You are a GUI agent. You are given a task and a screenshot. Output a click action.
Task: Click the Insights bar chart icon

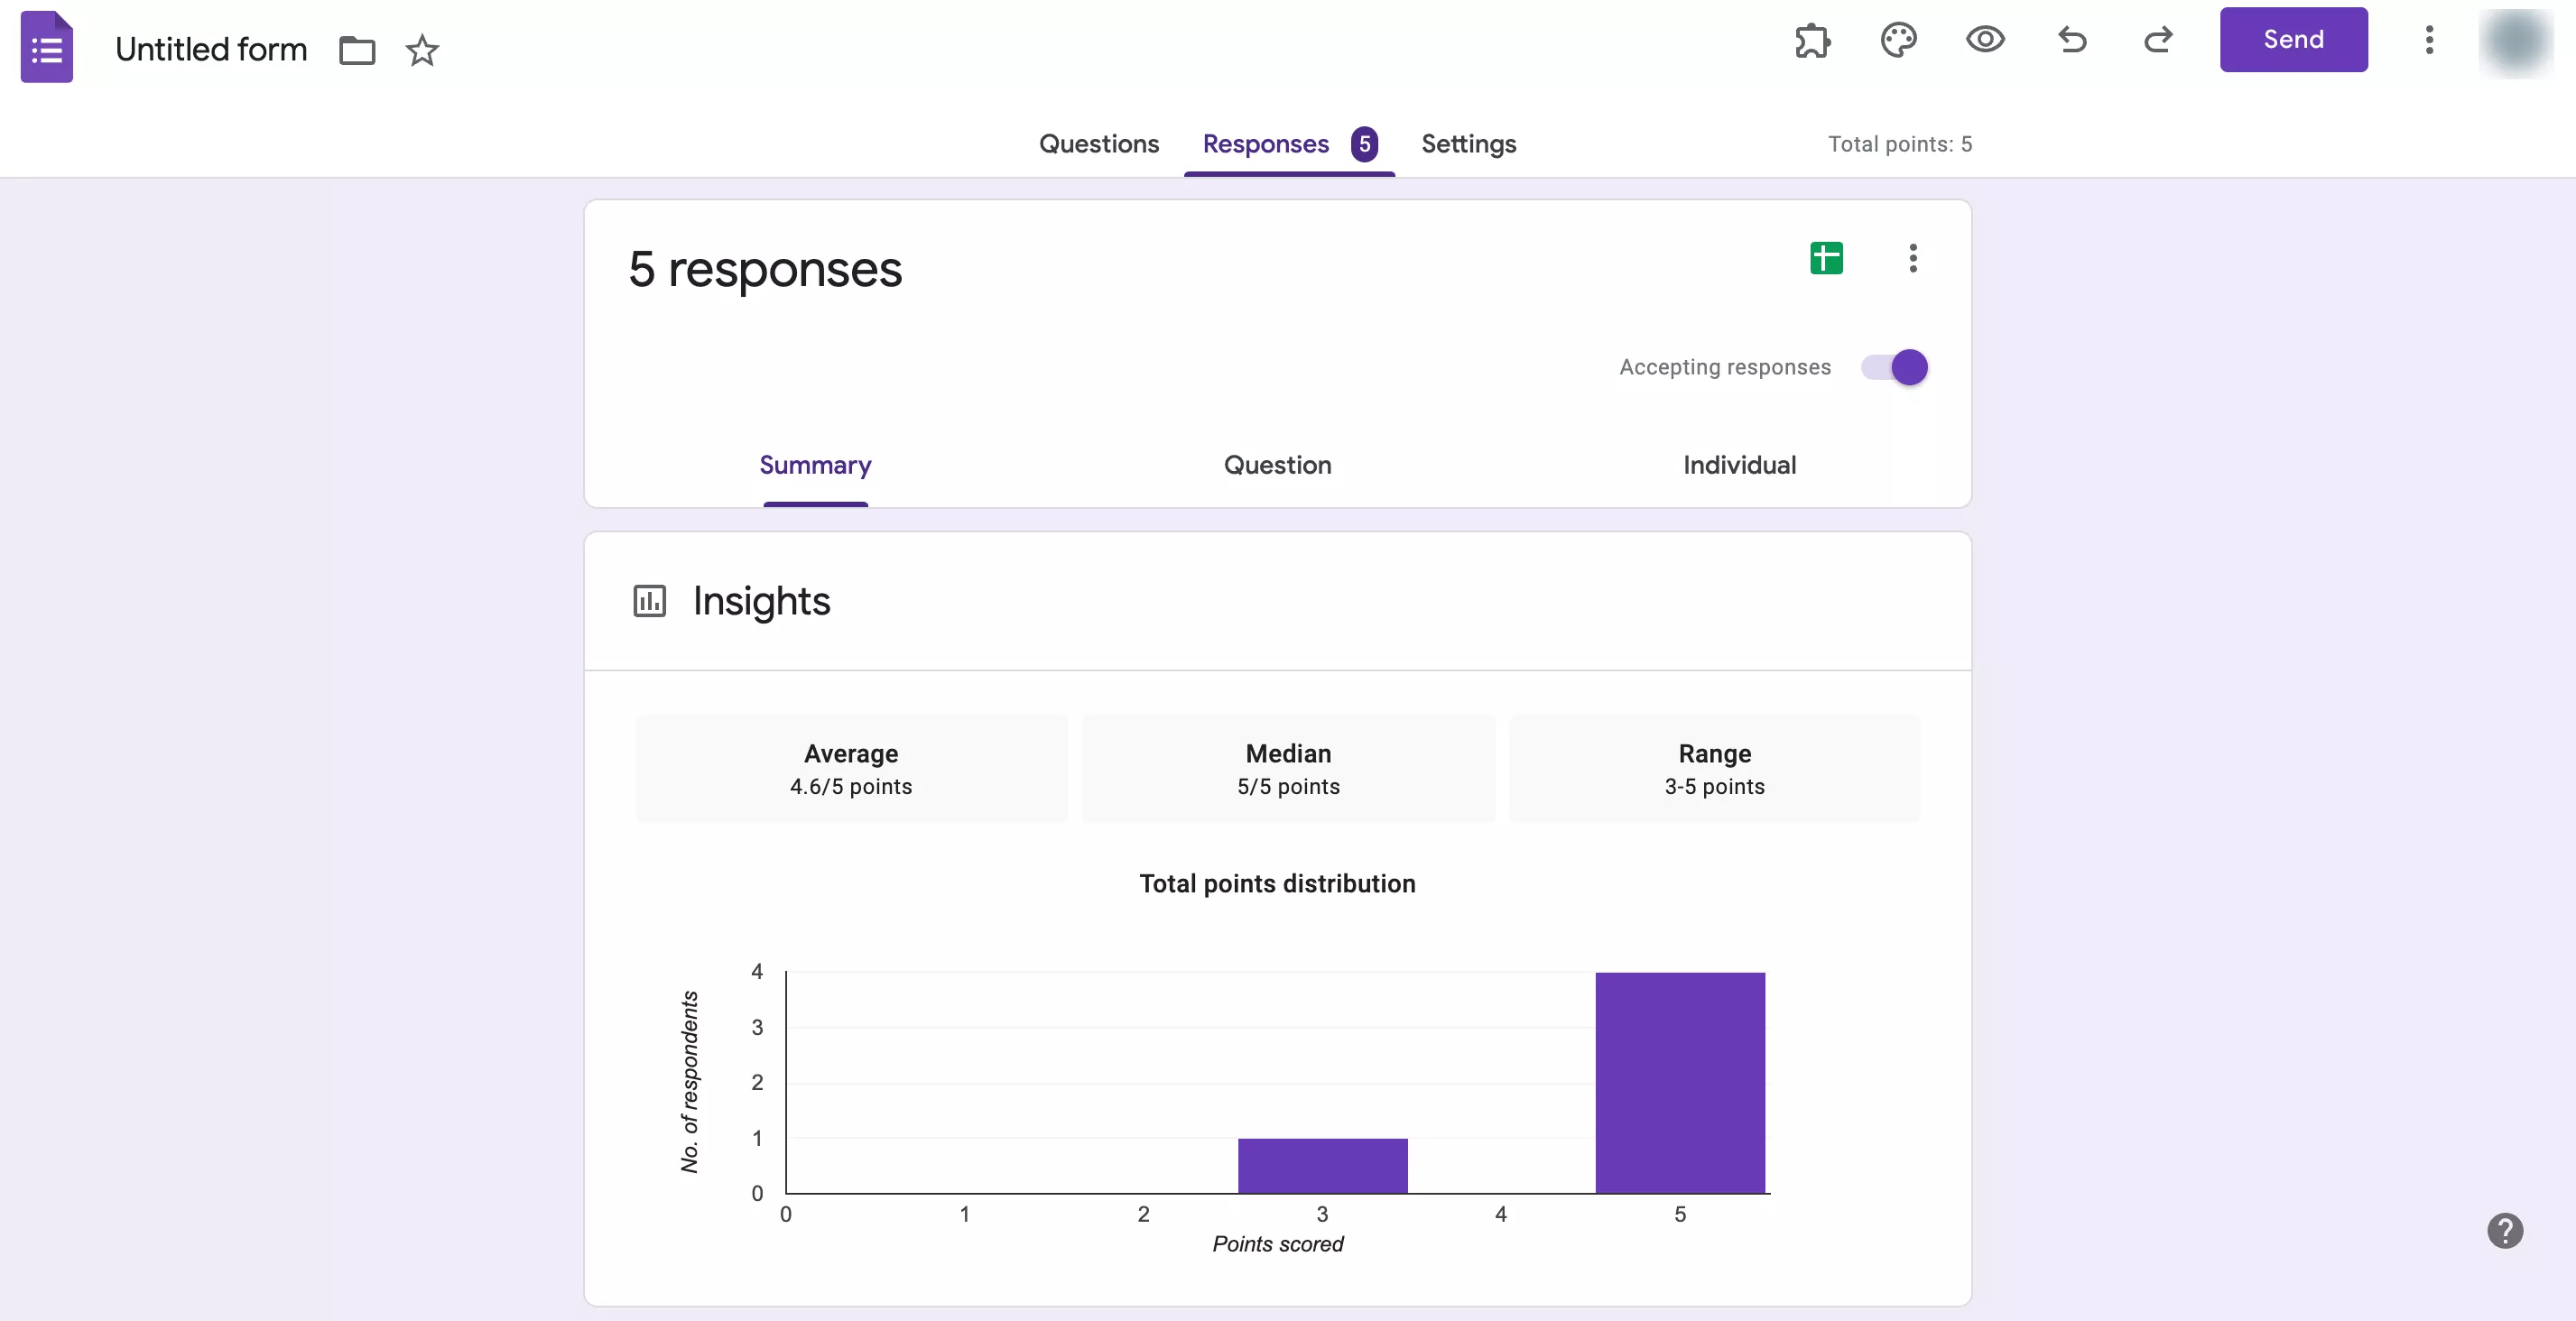click(x=649, y=600)
